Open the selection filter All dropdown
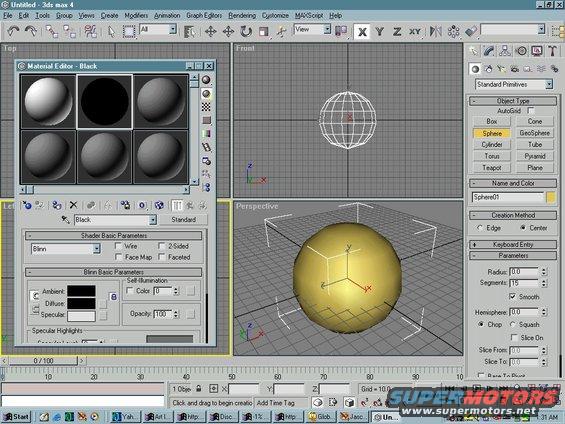 tap(173, 29)
